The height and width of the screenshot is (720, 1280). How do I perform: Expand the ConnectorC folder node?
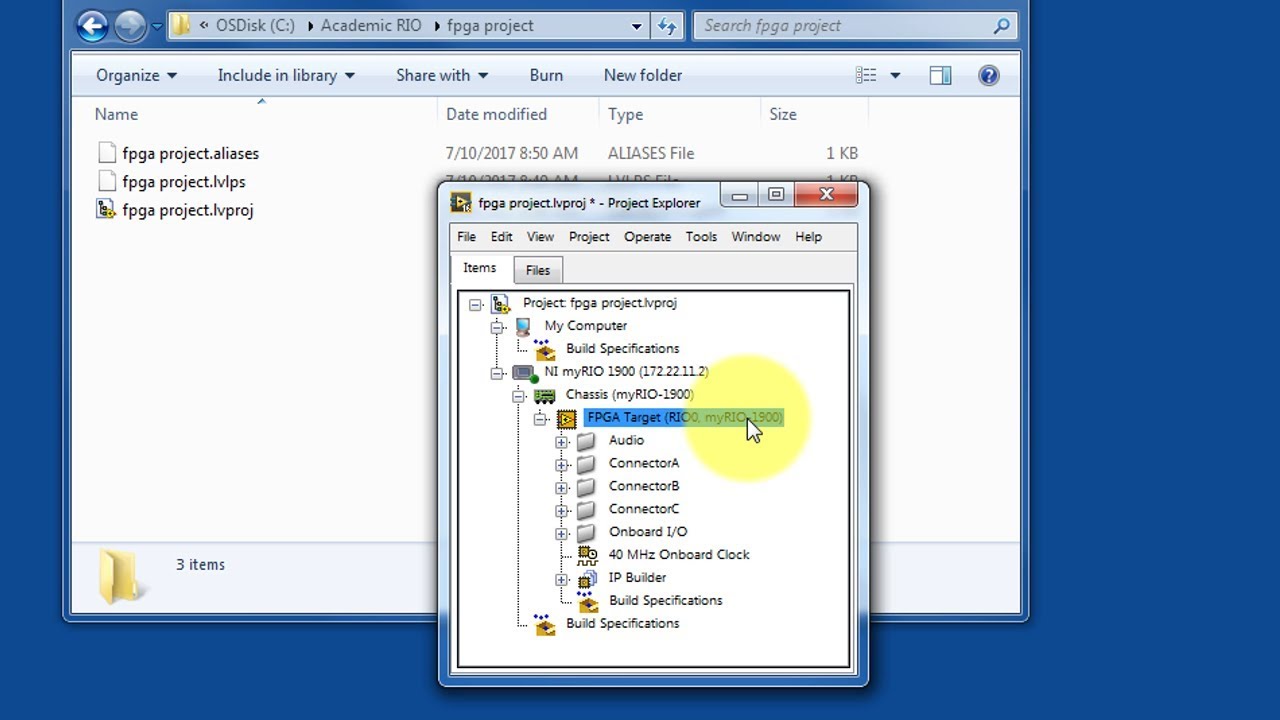pyautogui.click(x=562, y=511)
